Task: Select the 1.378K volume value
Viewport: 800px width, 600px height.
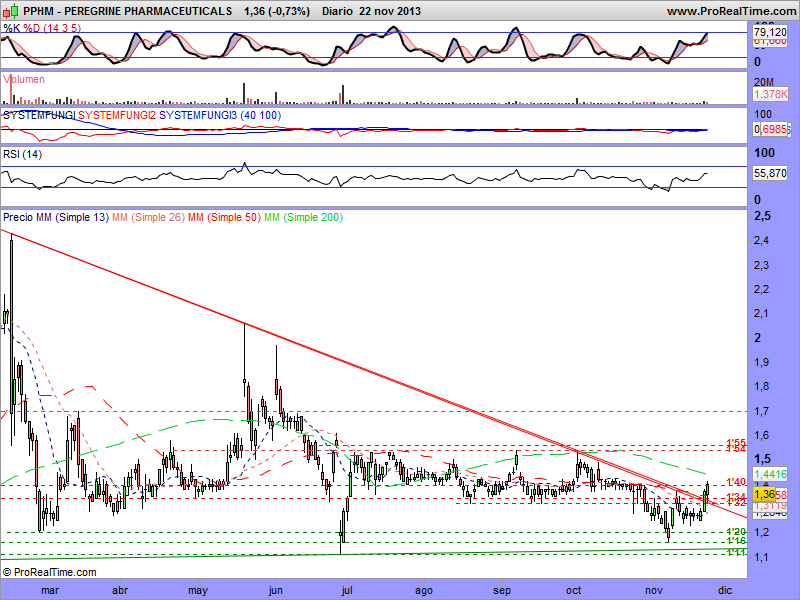Action: tap(770, 94)
